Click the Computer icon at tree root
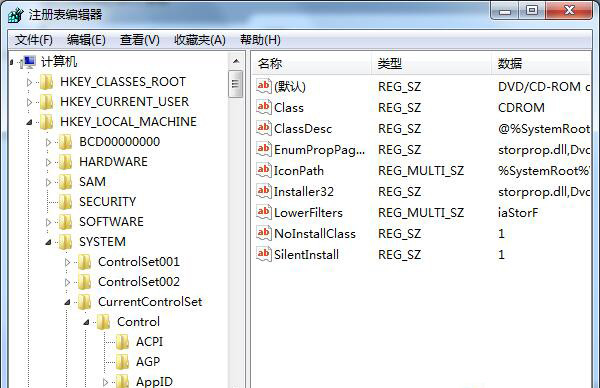Screen dimensions: 600x388 coord(28,62)
